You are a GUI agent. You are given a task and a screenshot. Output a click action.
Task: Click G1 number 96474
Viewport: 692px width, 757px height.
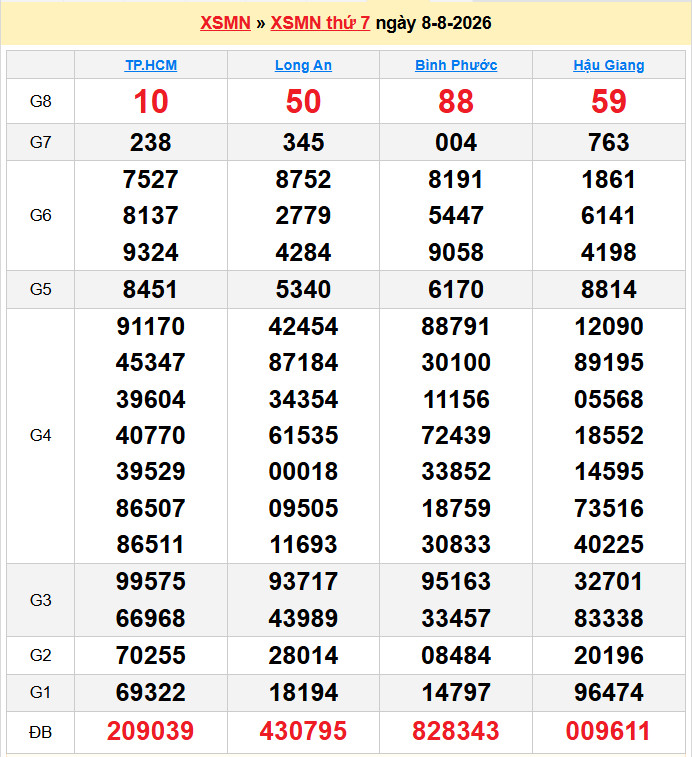coord(608,693)
